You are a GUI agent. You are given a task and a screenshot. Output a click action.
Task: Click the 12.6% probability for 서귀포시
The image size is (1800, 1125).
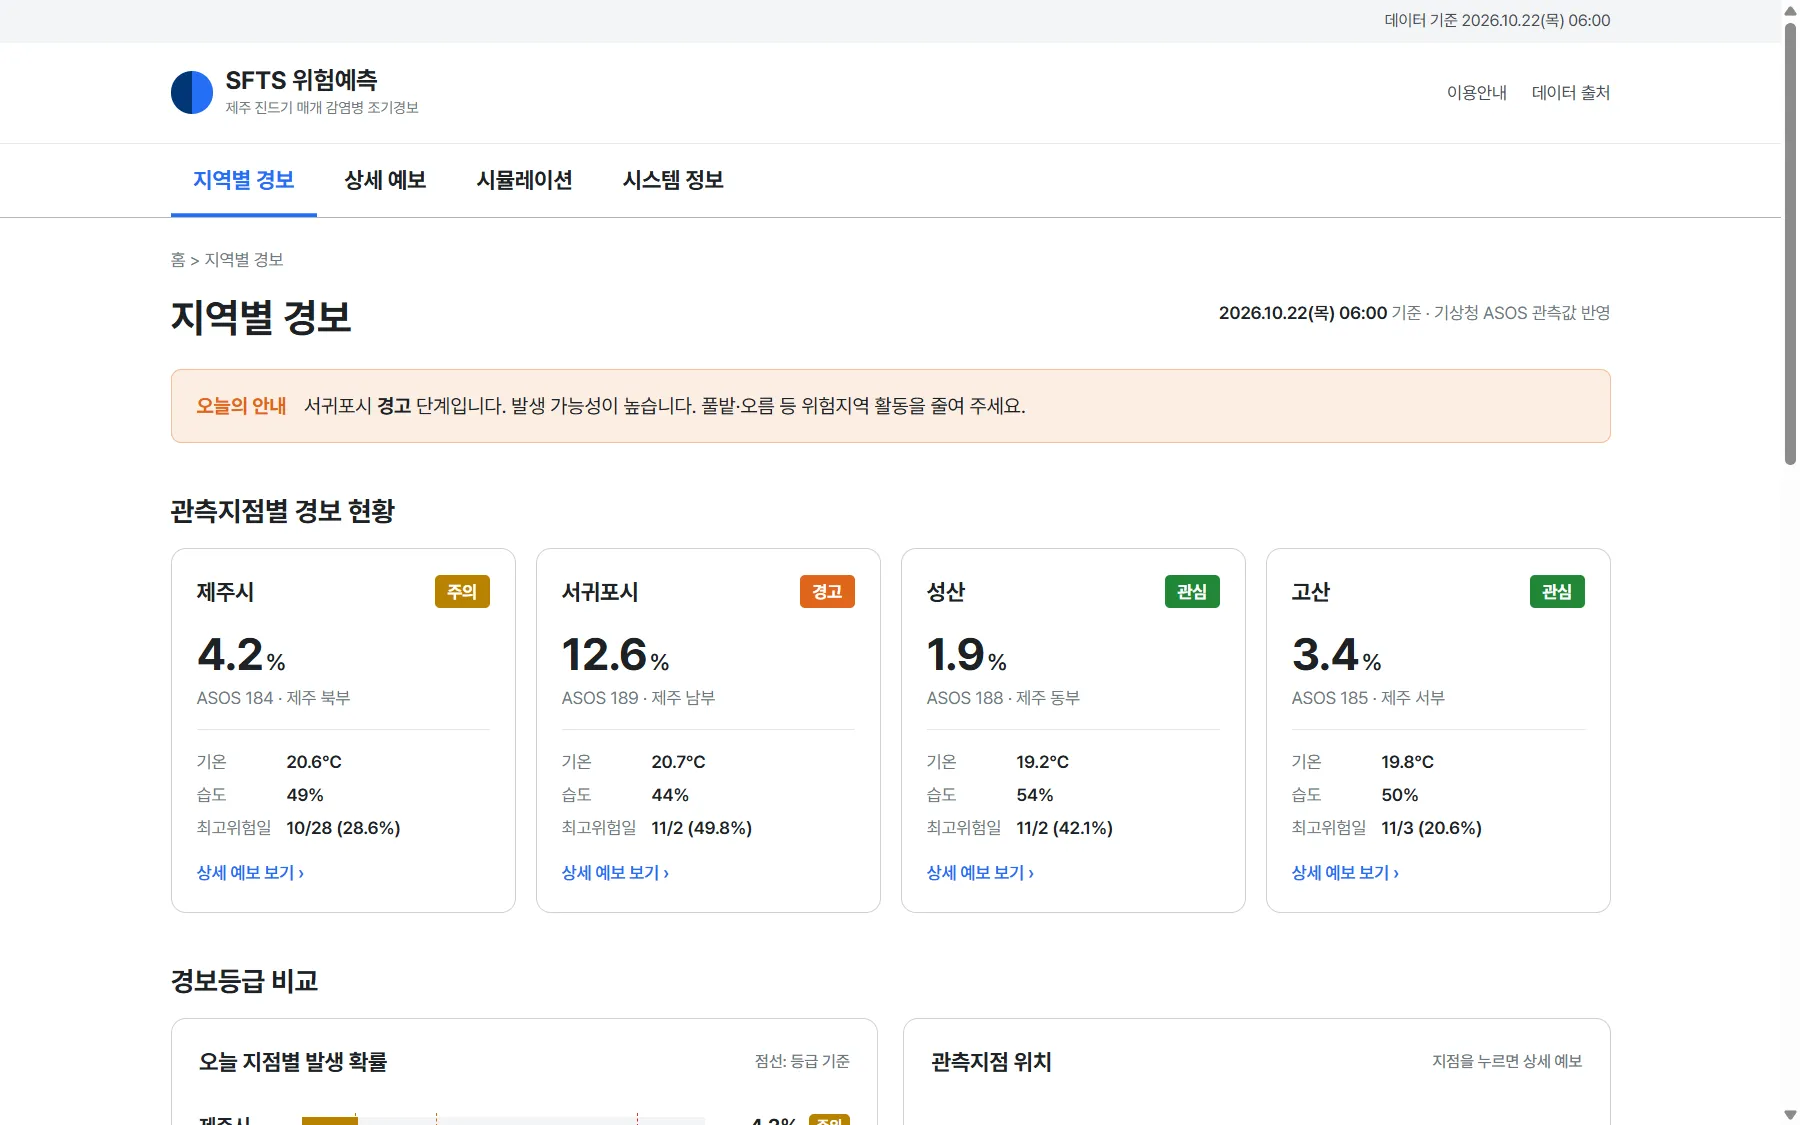point(615,656)
